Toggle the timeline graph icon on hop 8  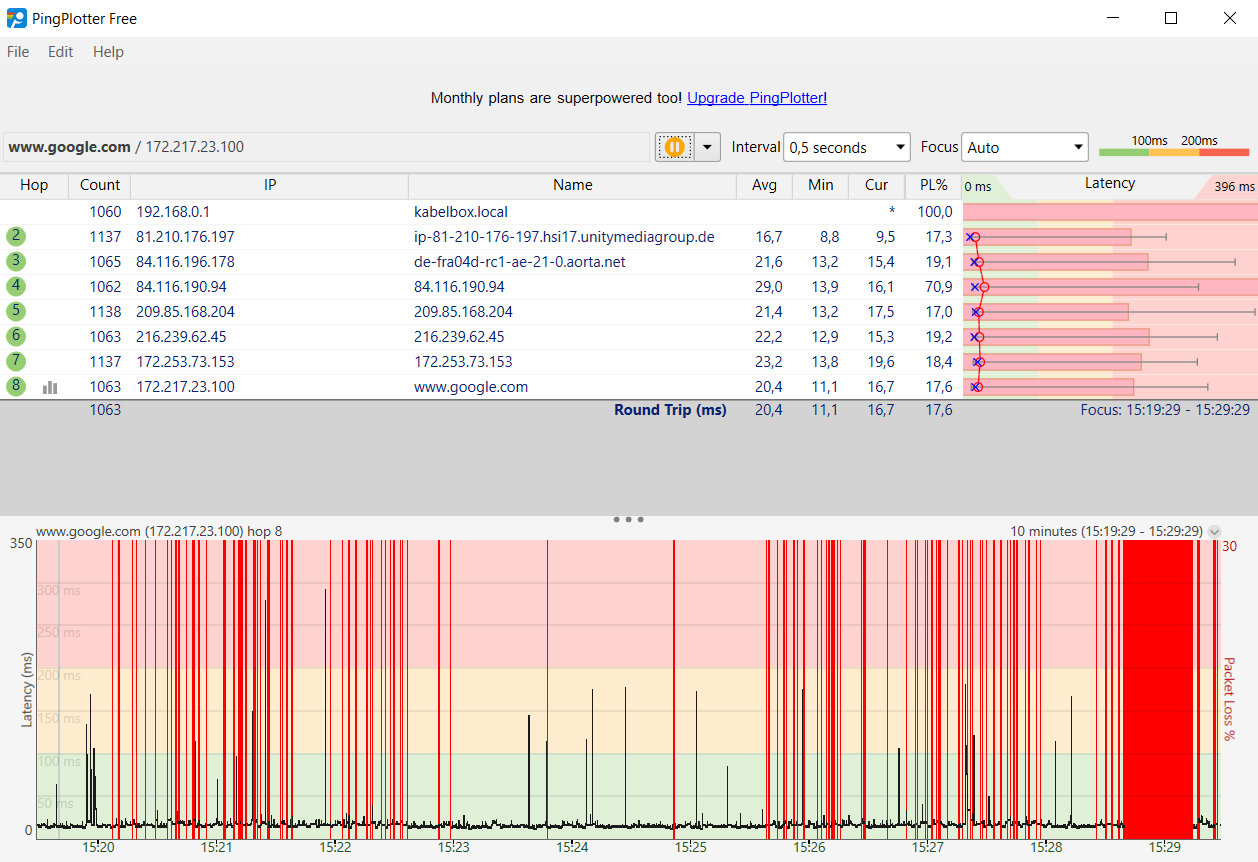point(50,387)
